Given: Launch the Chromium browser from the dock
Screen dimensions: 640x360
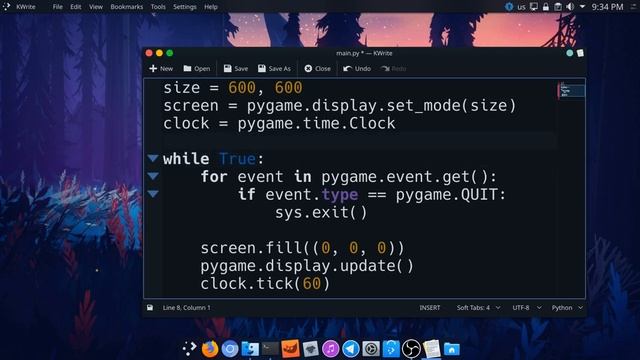Looking at the screenshot, I should pos(230,349).
